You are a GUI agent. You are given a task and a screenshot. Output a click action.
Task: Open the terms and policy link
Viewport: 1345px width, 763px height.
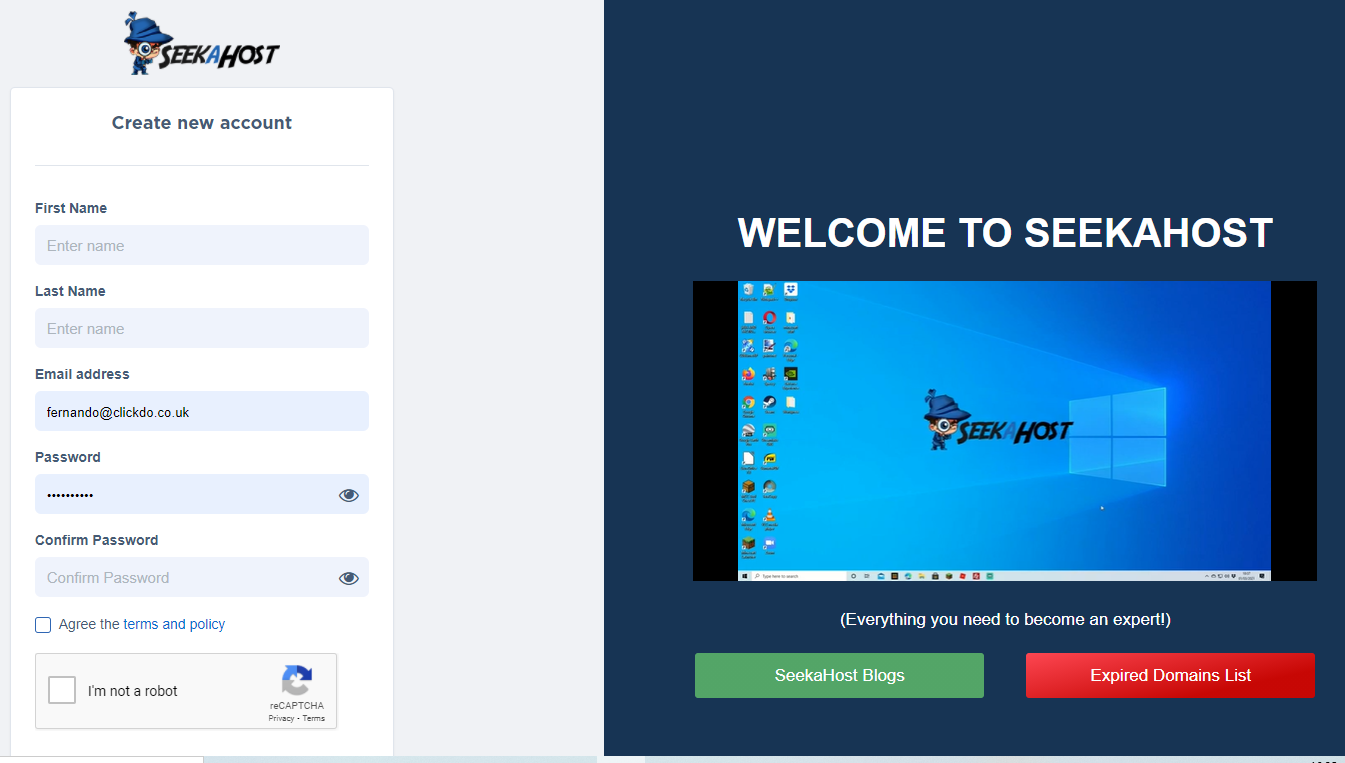[174, 624]
